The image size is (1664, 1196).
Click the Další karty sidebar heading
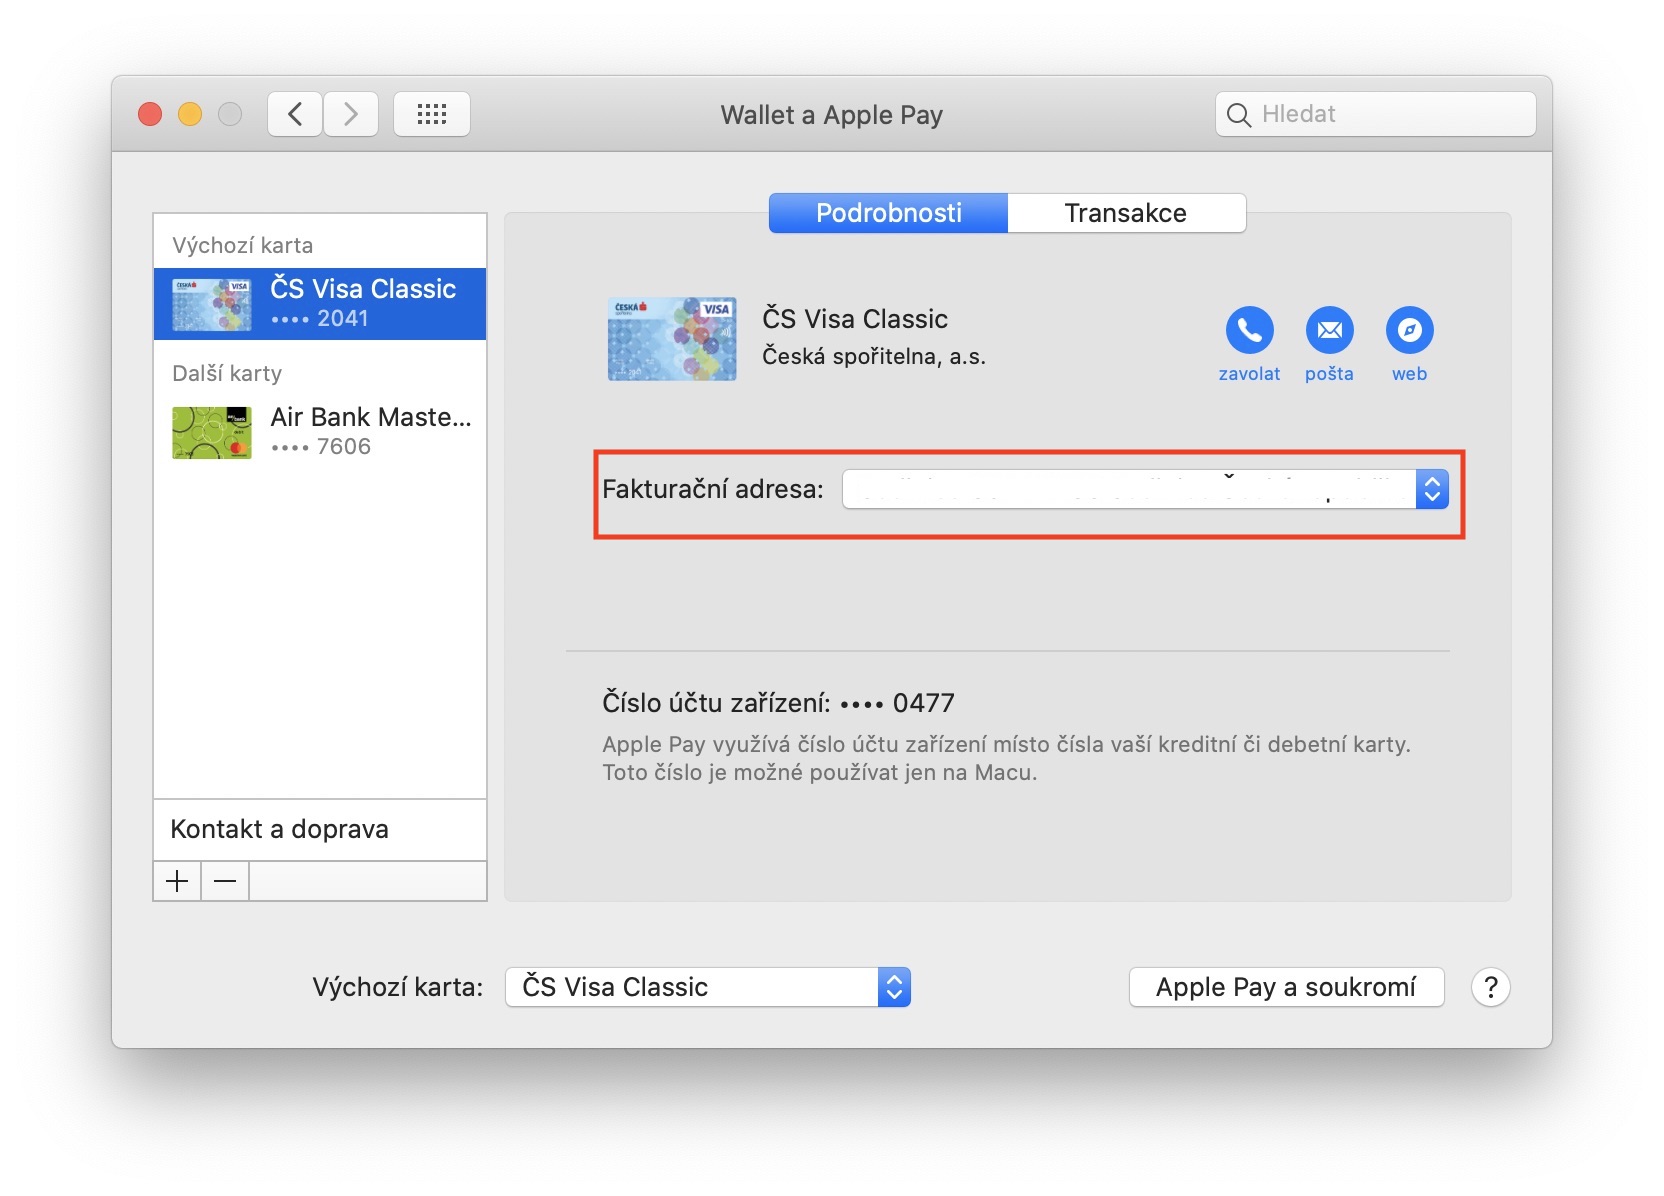(x=227, y=373)
